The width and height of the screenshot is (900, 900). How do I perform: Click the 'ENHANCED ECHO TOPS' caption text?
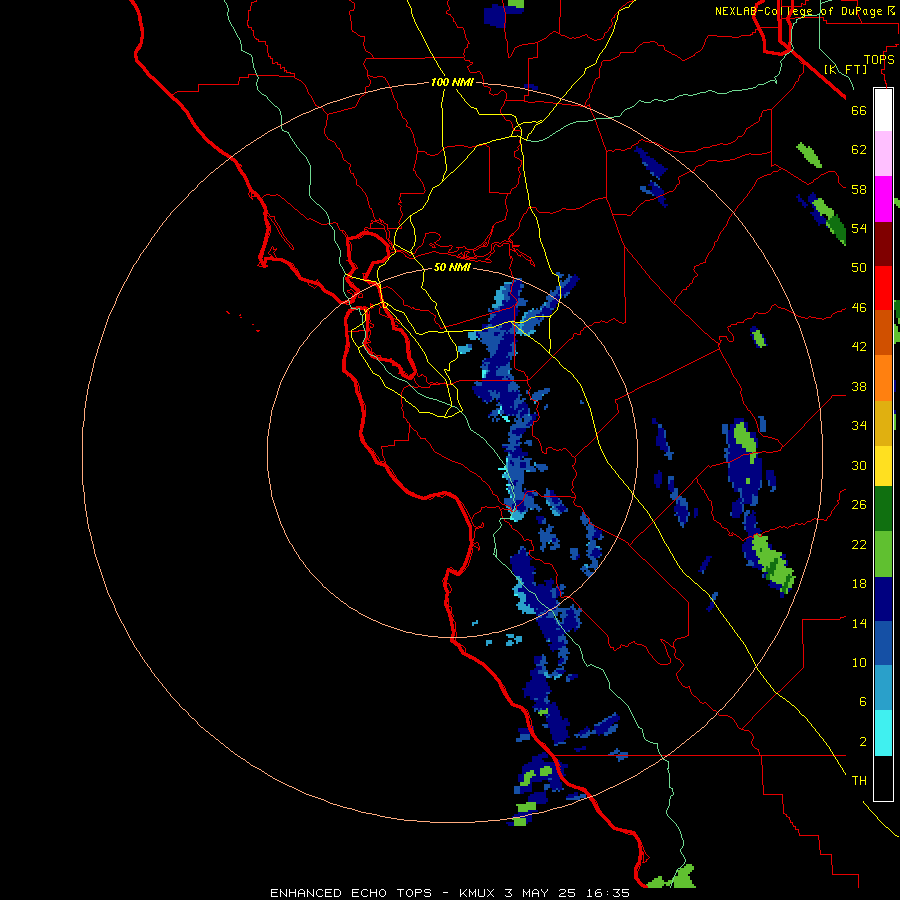click(x=351, y=893)
